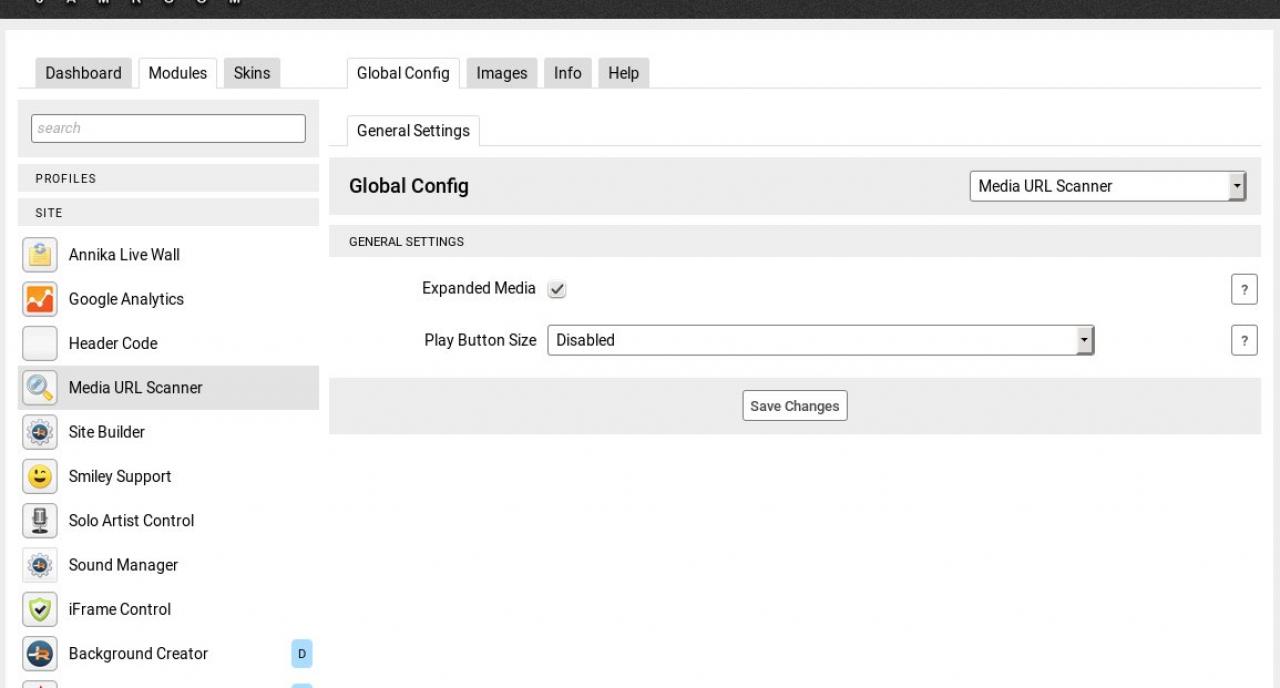Click the Media URL Scanner magnifier icon
The image size is (1280, 688).
click(x=40, y=387)
